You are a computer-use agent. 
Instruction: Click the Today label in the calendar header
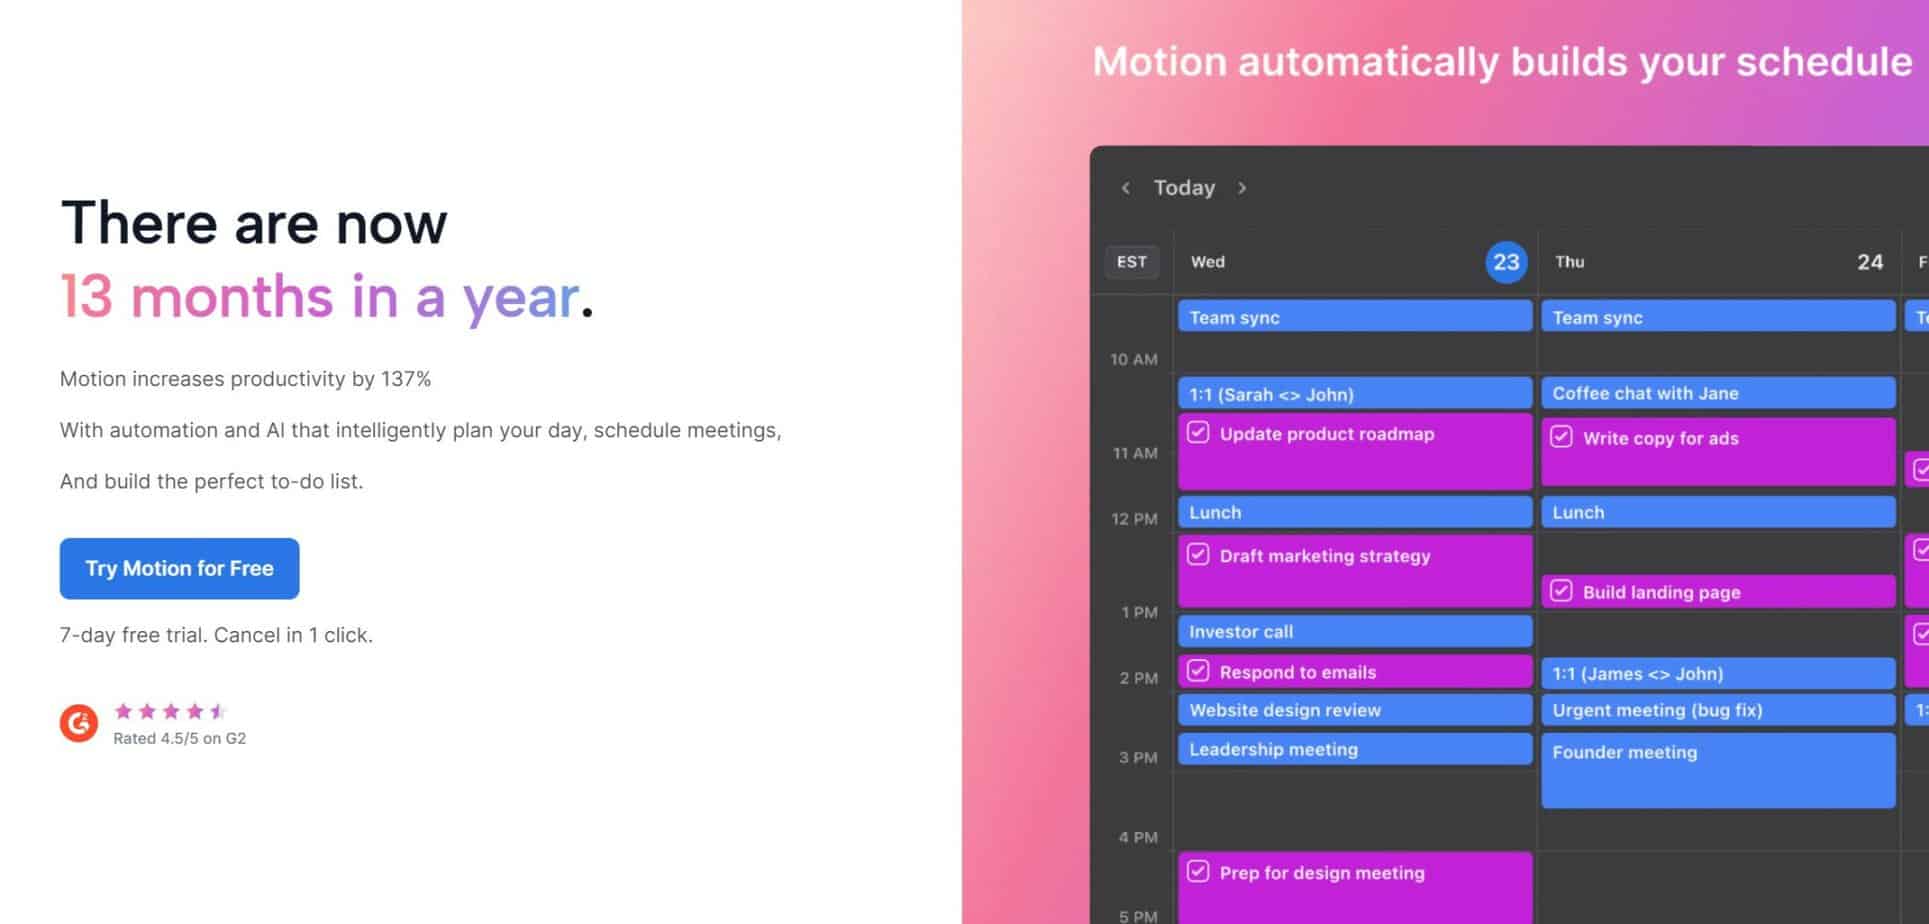click(x=1184, y=187)
